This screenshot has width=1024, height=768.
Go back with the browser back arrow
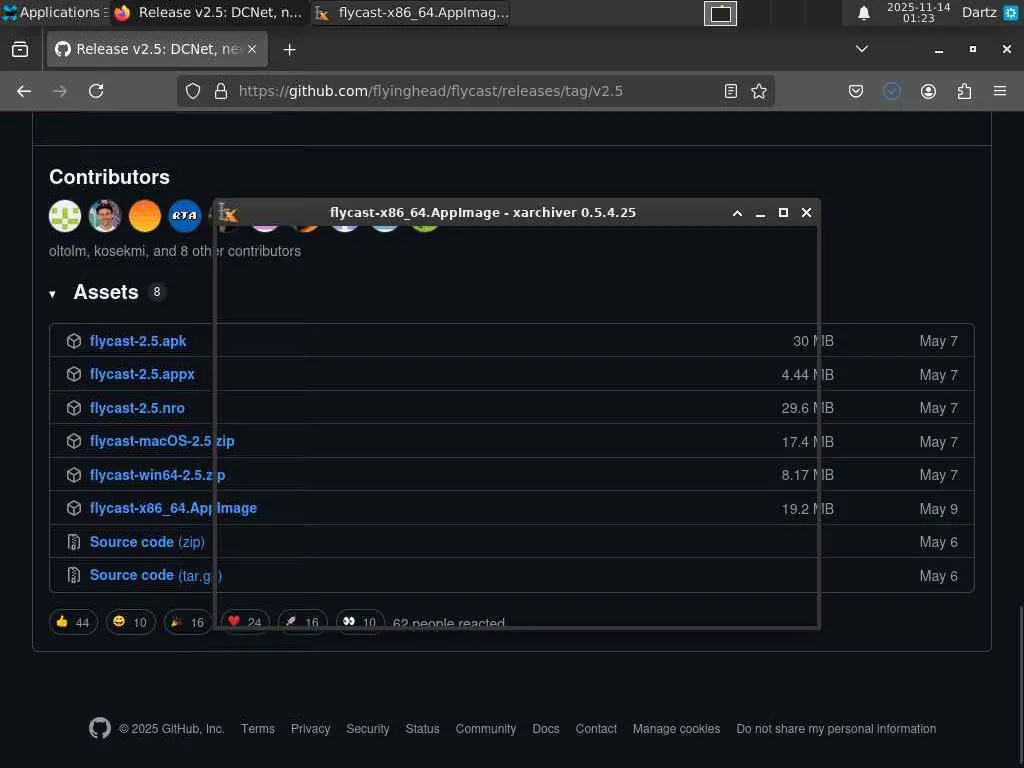tap(24, 91)
